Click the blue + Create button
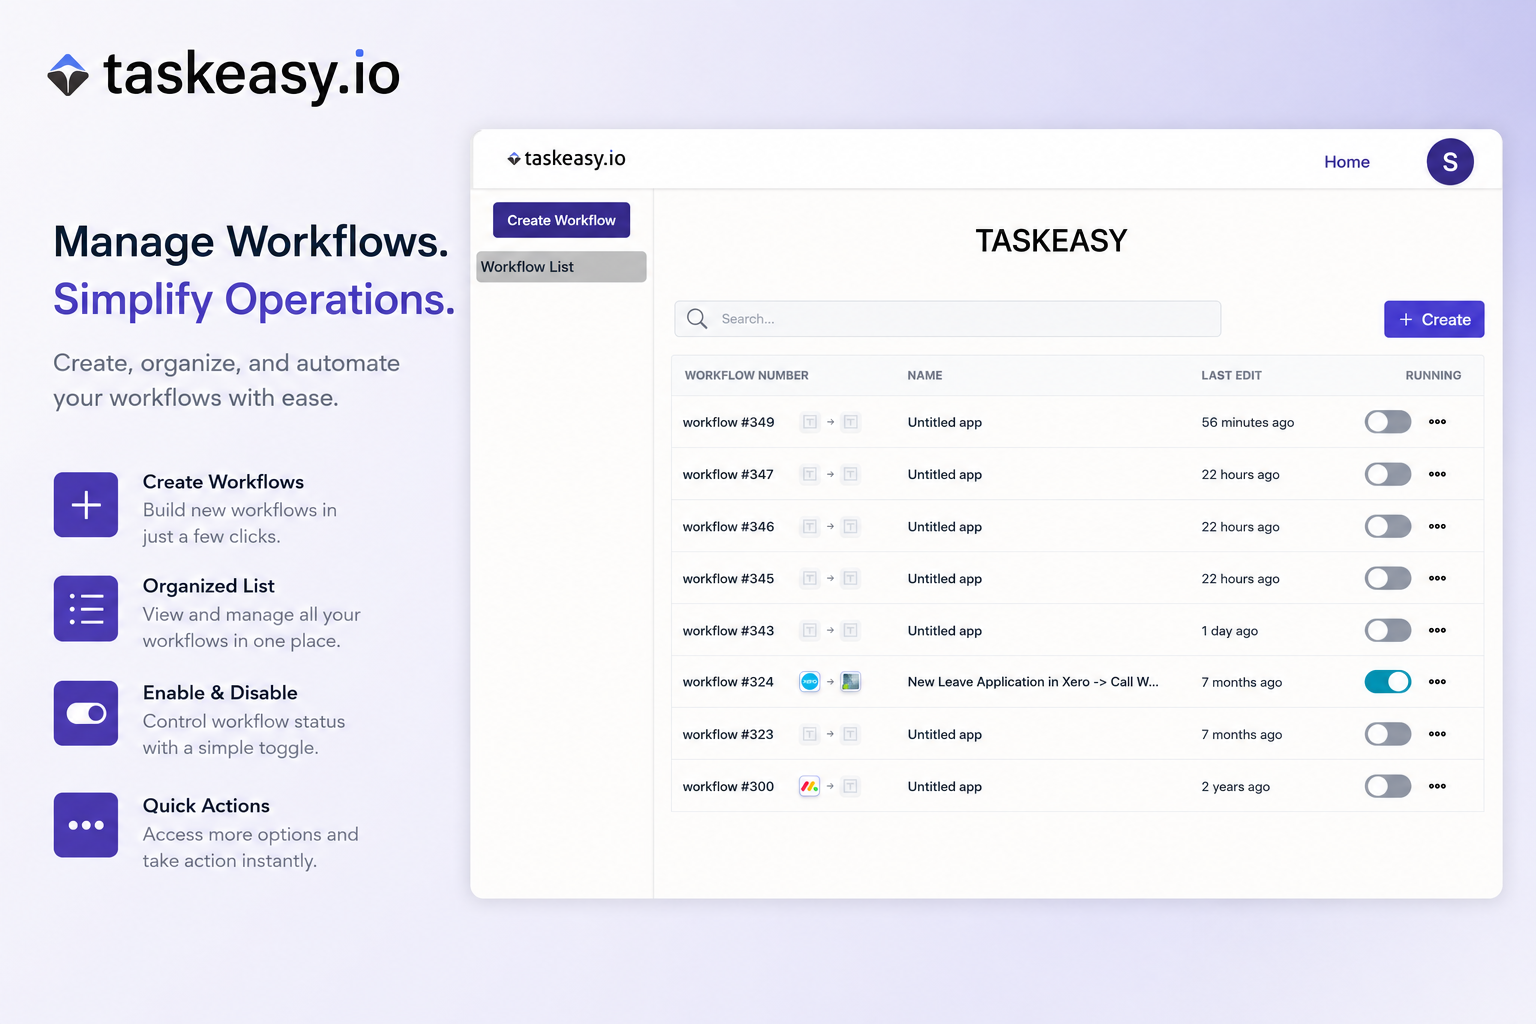 (x=1434, y=319)
